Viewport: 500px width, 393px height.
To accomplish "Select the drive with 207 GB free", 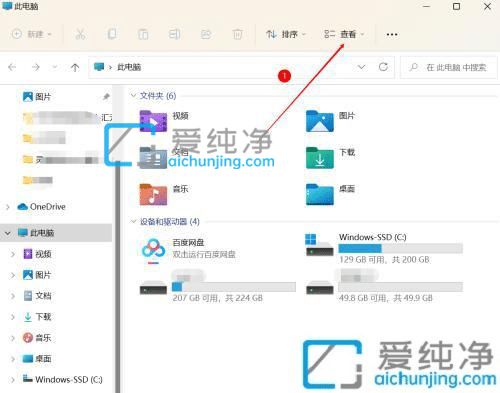I will click(x=153, y=288).
